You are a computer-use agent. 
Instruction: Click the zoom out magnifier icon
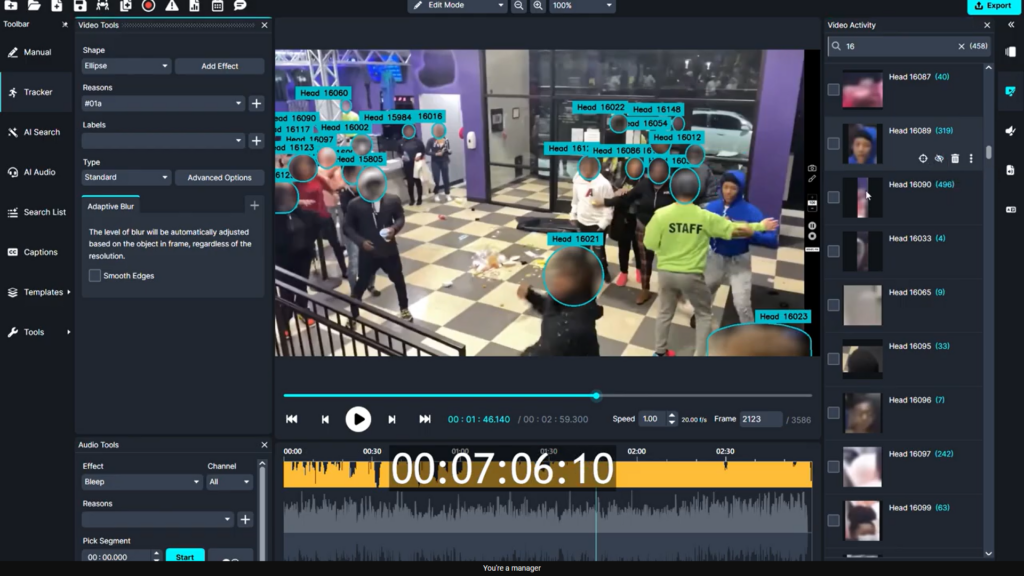[x=519, y=5]
